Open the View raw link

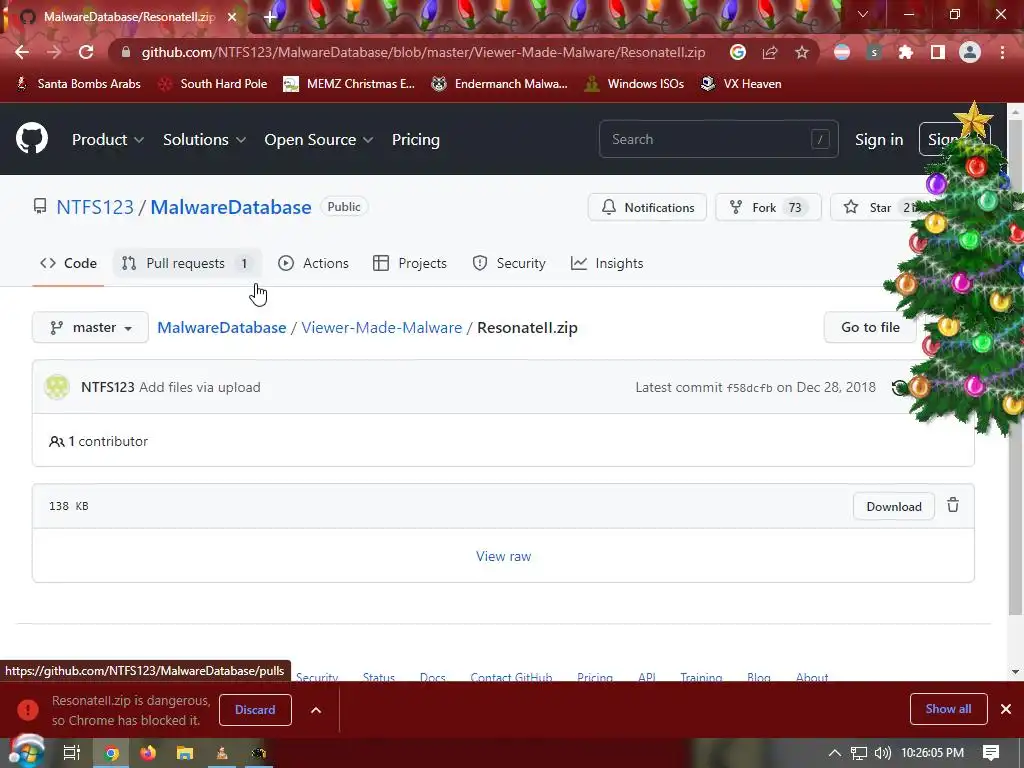pos(504,556)
